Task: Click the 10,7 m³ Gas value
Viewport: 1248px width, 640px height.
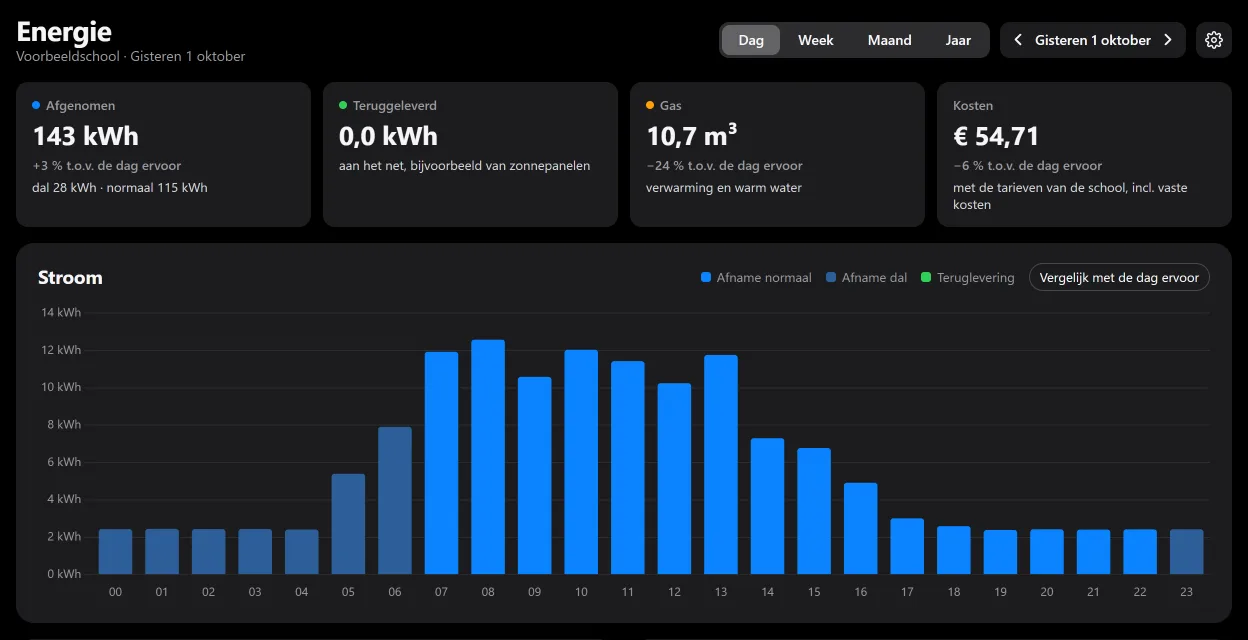Action: coord(692,134)
